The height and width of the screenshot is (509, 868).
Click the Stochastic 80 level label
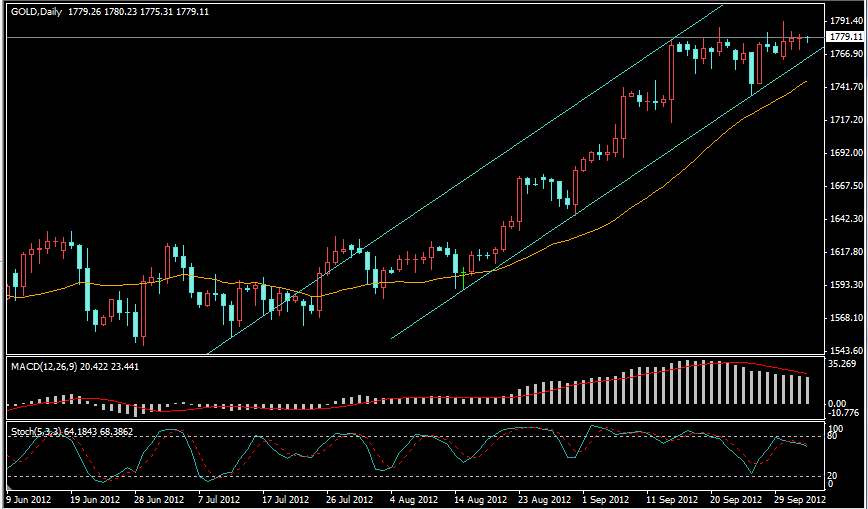pyautogui.click(x=834, y=436)
